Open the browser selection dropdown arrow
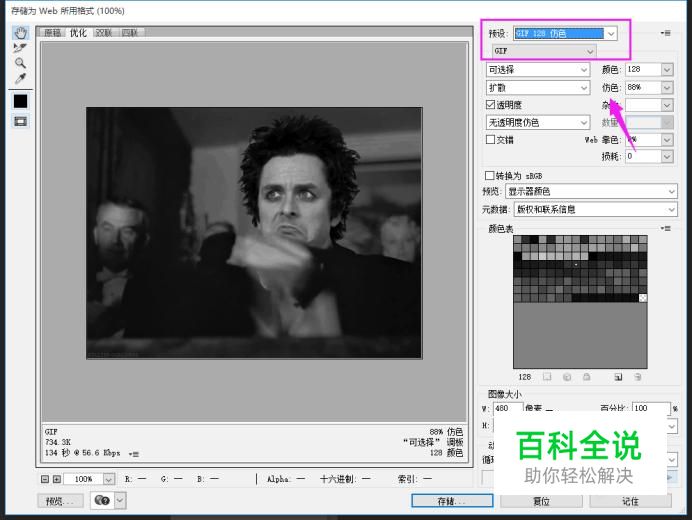The height and width of the screenshot is (520, 692). coord(120,501)
